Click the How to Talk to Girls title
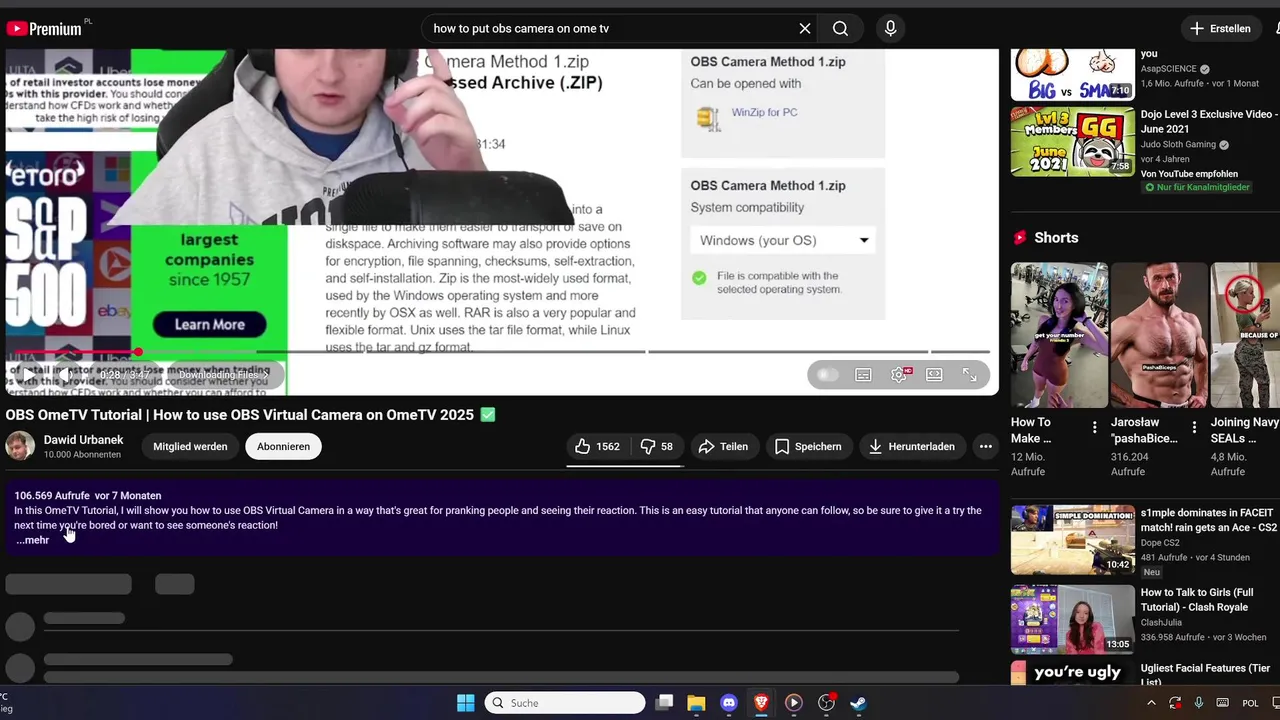 [x=1197, y=599]
